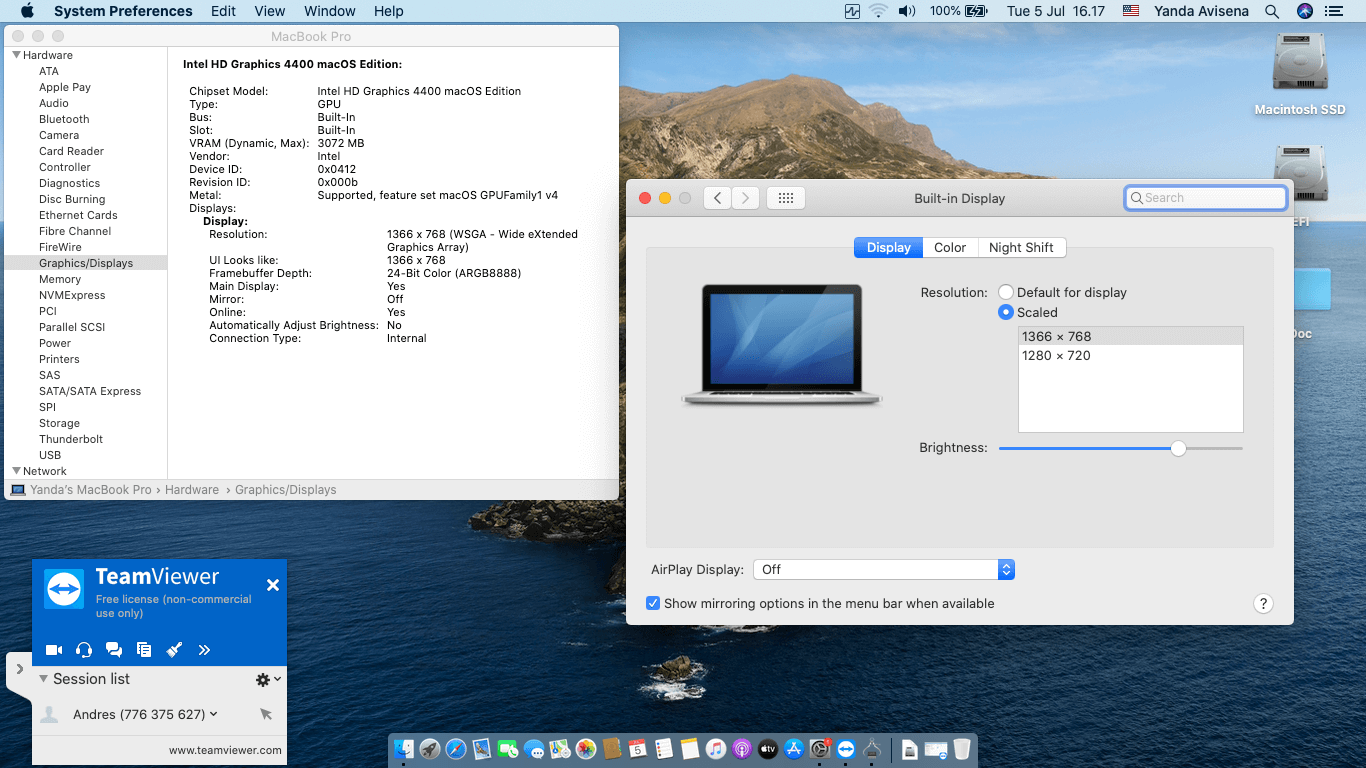
Task: Open Trash in the Dock
Action: (x=962, y=748)
